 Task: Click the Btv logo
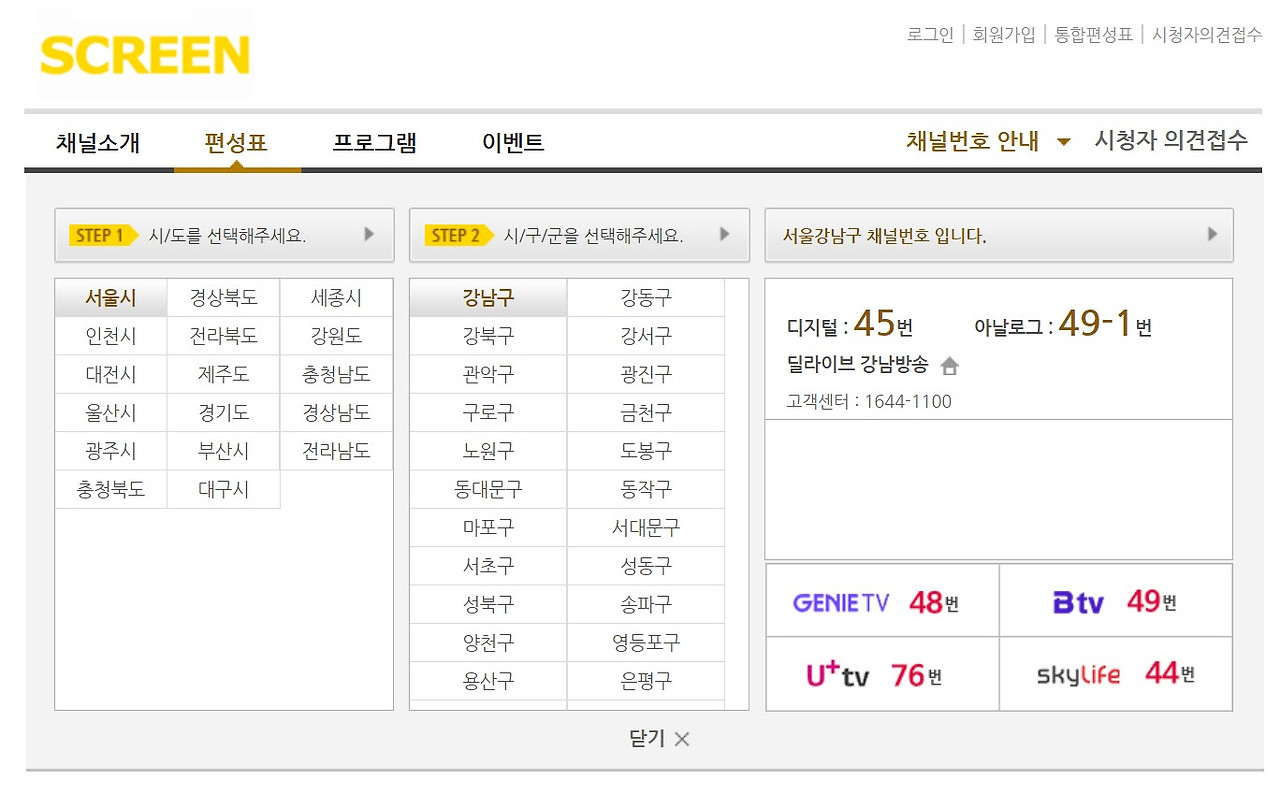1078,603
